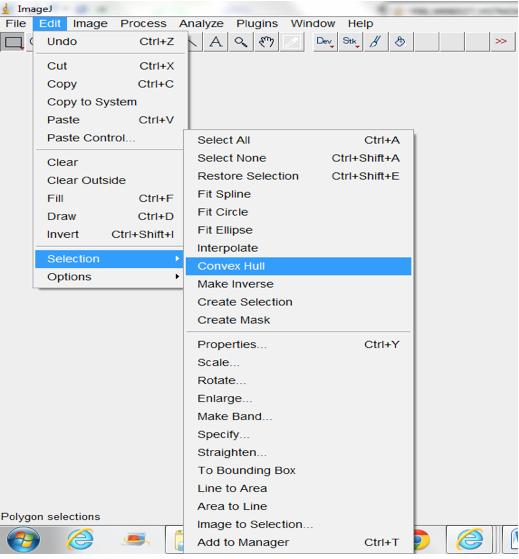519x559 pixels.
Task: Open the Analyze menu
Action: 201,24
